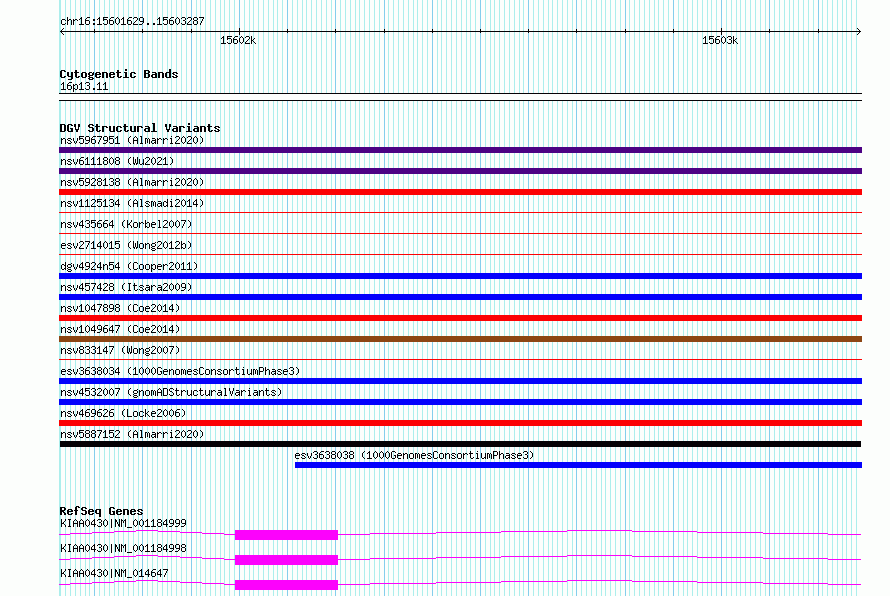Viewport: 890px width, 596px height.
Task: Click the nsv1049647 (Coe2014) label
Action: click(120, 329)
